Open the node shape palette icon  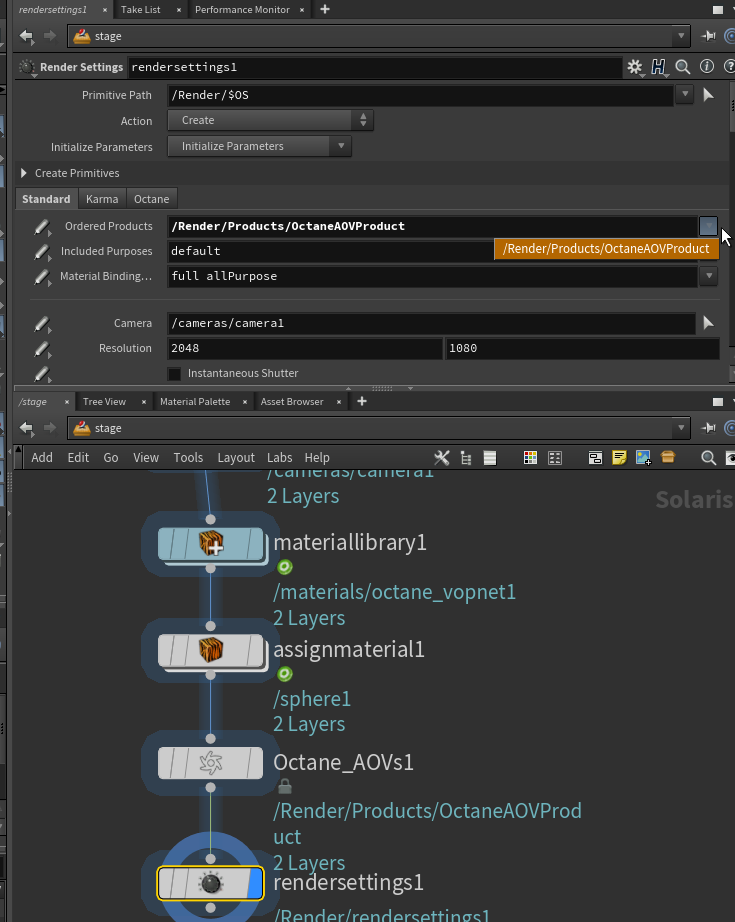[x=555, y=457]
